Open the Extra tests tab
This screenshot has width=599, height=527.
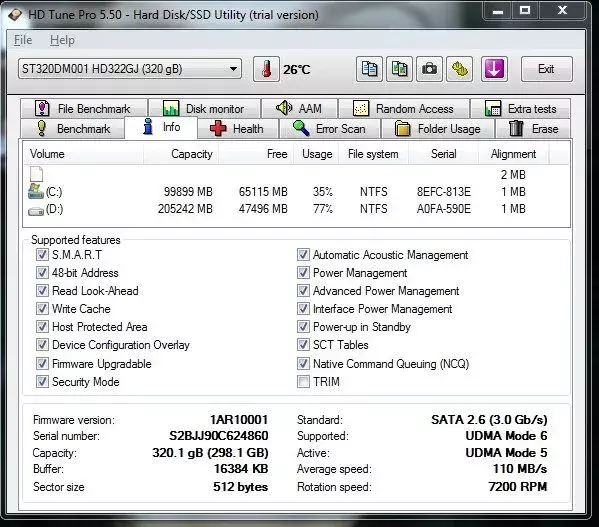pos(521,108)
